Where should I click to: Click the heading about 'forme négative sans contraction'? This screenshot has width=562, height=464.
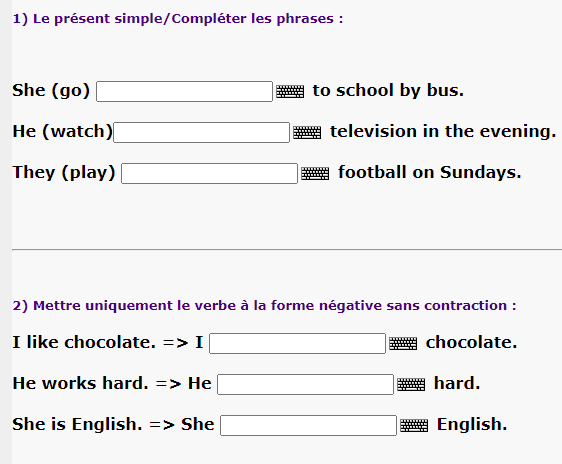[264, 306]
